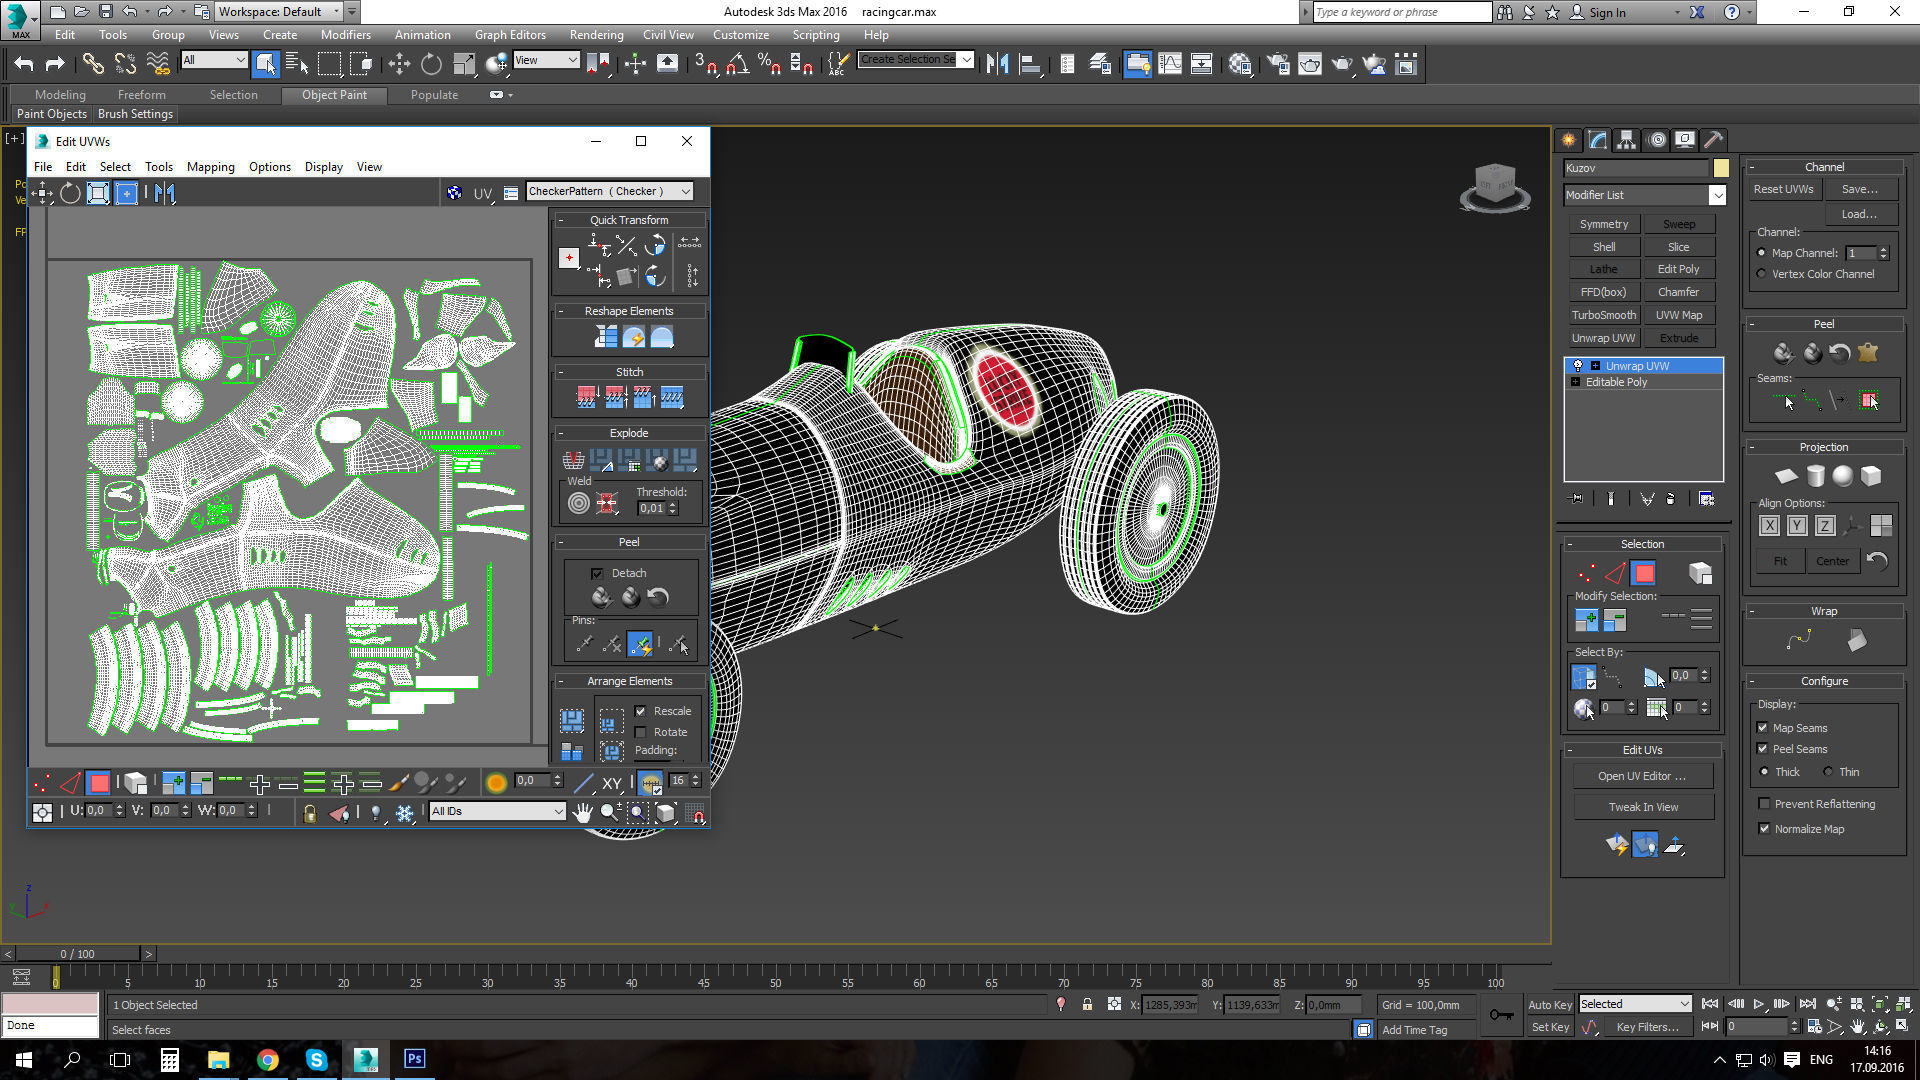Open the selection filter All dropdown
Image resolution: width=1920 pixels, height=1080 pixels.
pos(214,60)
